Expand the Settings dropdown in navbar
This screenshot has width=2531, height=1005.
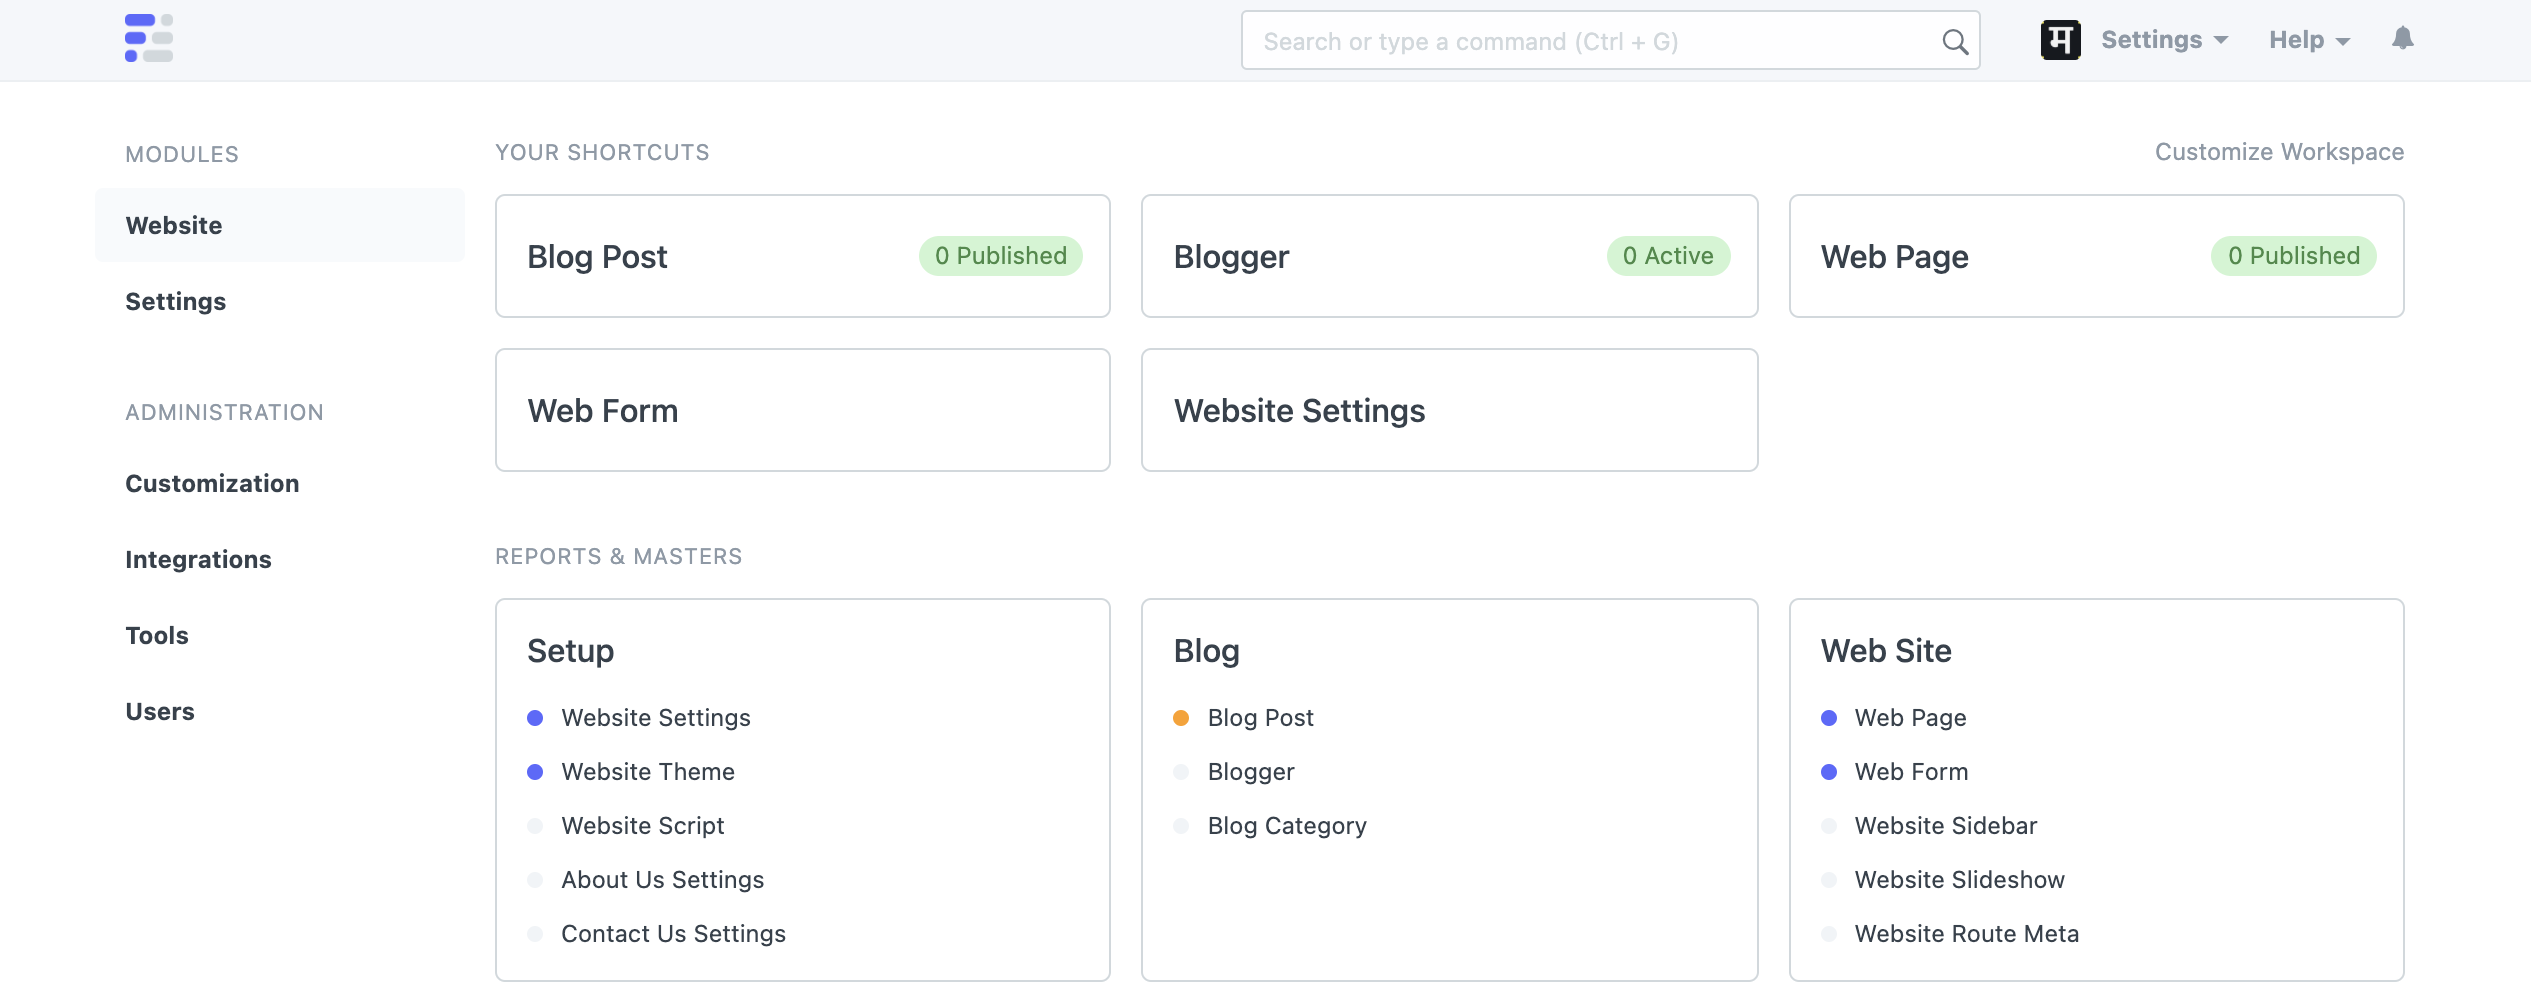[x=2164, y=40]
